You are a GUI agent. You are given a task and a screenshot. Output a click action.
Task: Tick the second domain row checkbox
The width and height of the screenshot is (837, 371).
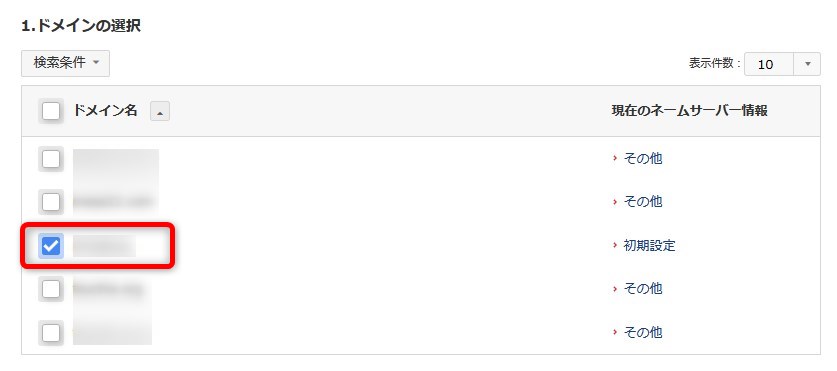[x=51, y=202]
